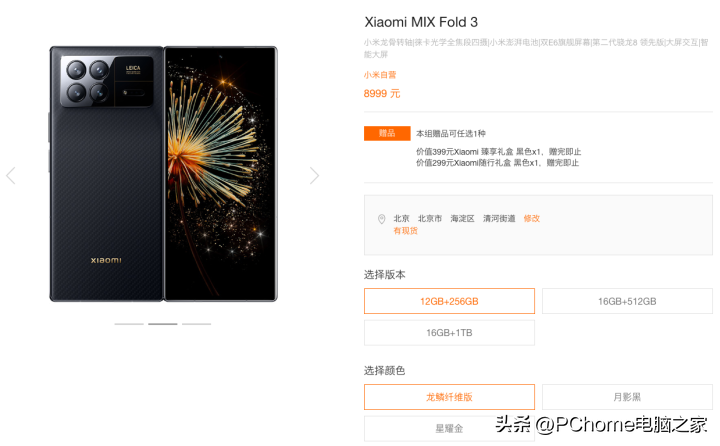Jump to third carousel image indicator
This screenshot has width=720, height=446.
click(x=197, y=324)
